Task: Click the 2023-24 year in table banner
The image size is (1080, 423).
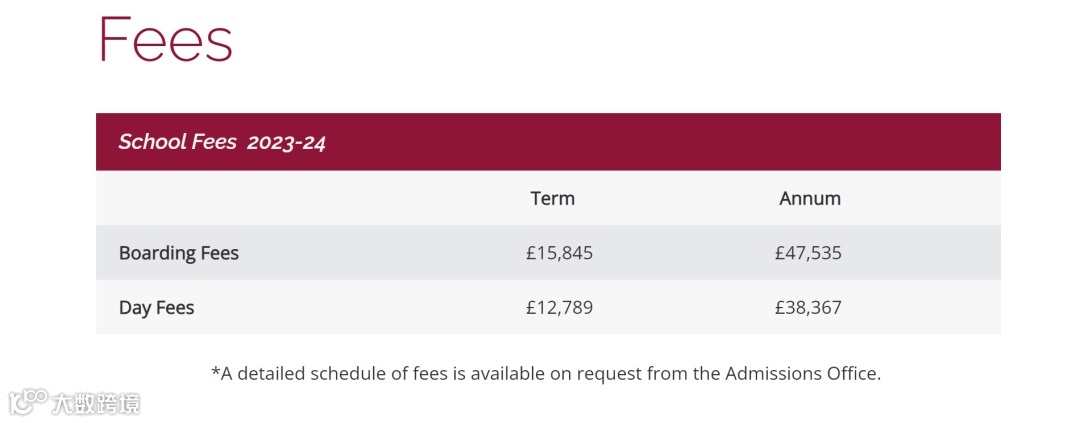Action: tap(286, 142)
